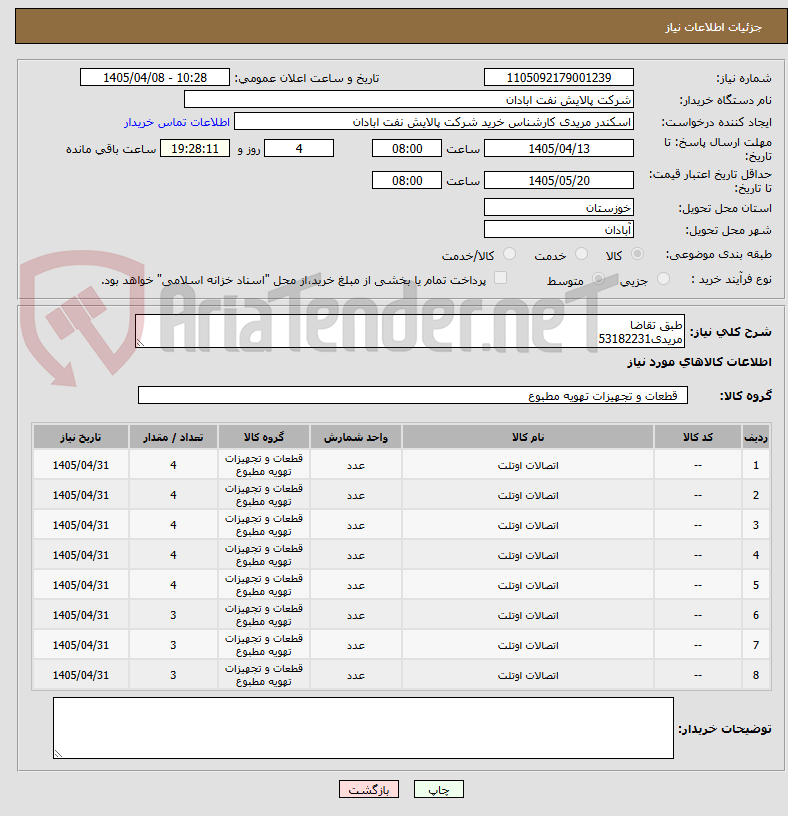788x816 pixels.
Task: Click اتصالات اوتلت in row 5
Action: (528, 585)
